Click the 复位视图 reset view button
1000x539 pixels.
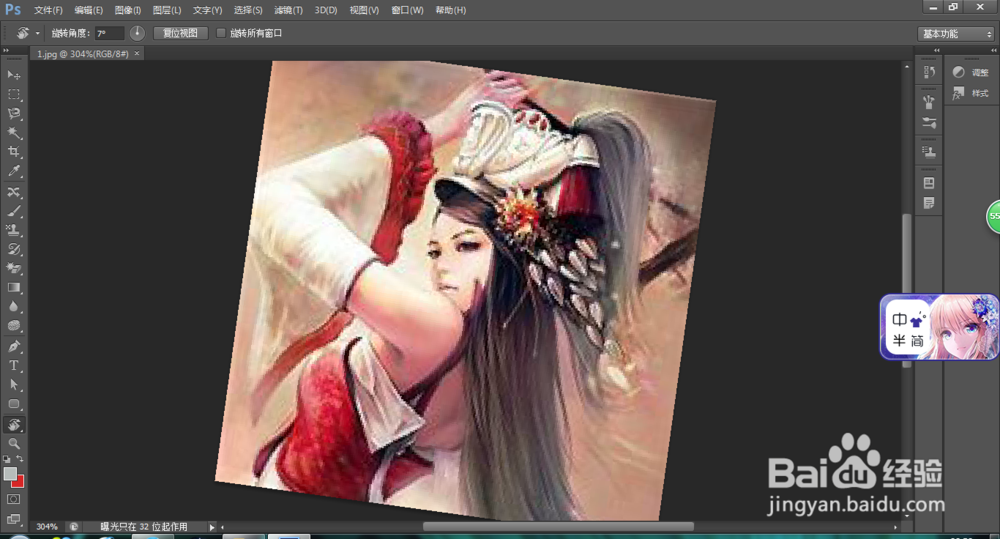(180, 33)
